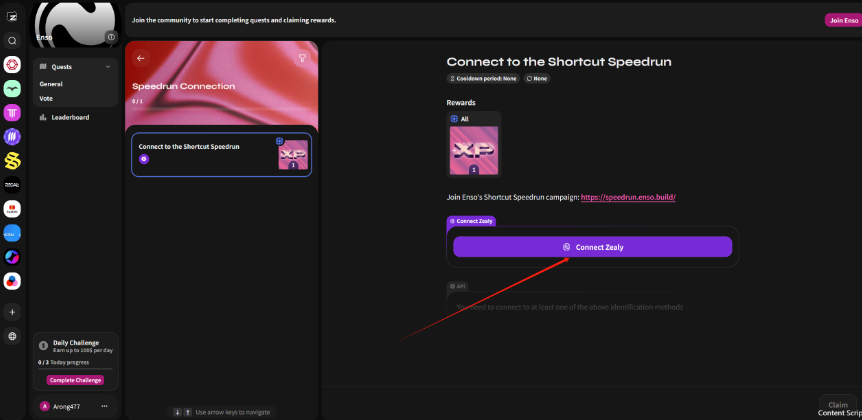Click the Daily Challenge coin icon

pos(43,346)
